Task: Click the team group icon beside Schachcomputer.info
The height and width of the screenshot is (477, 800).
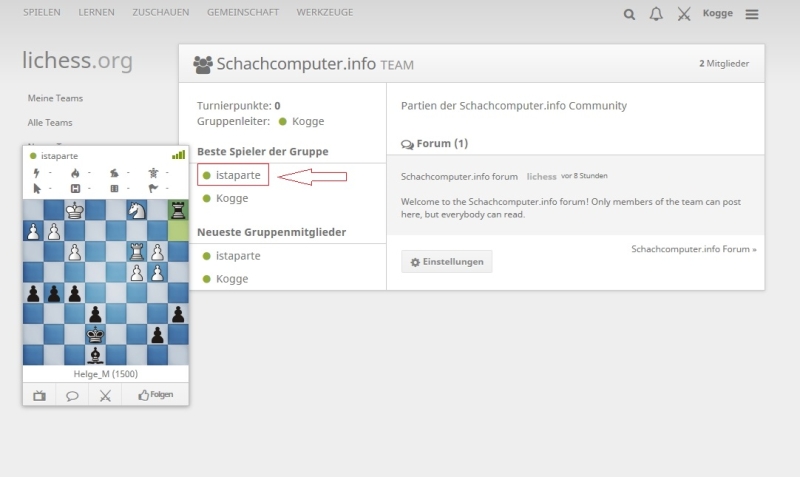Action: pos(203,64)
